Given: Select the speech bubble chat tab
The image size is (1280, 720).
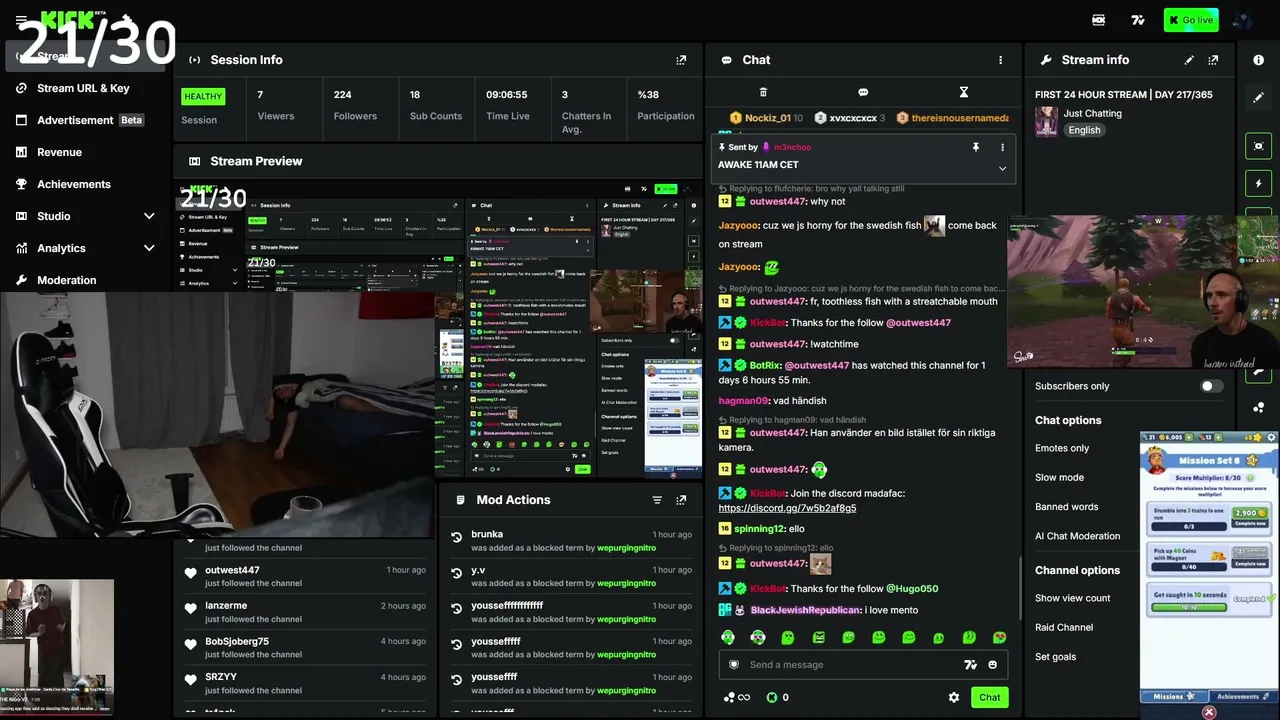Looking at the screenshot, I should coord(863,92).
